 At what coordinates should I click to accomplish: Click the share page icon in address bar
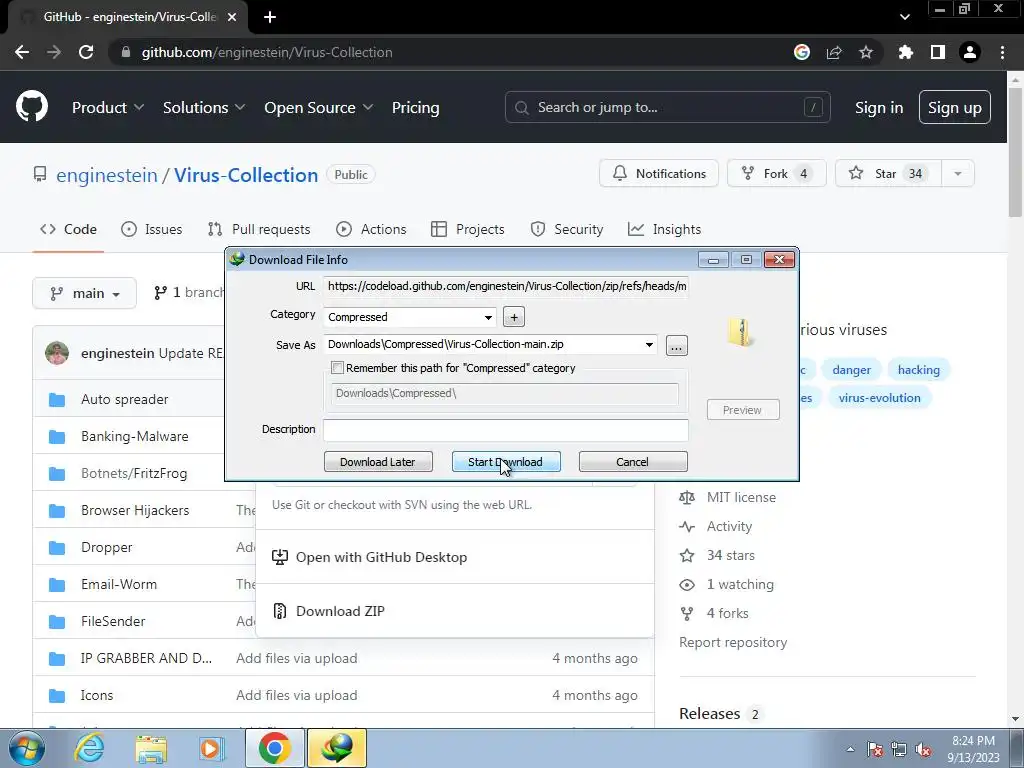[x=834, y=52]
